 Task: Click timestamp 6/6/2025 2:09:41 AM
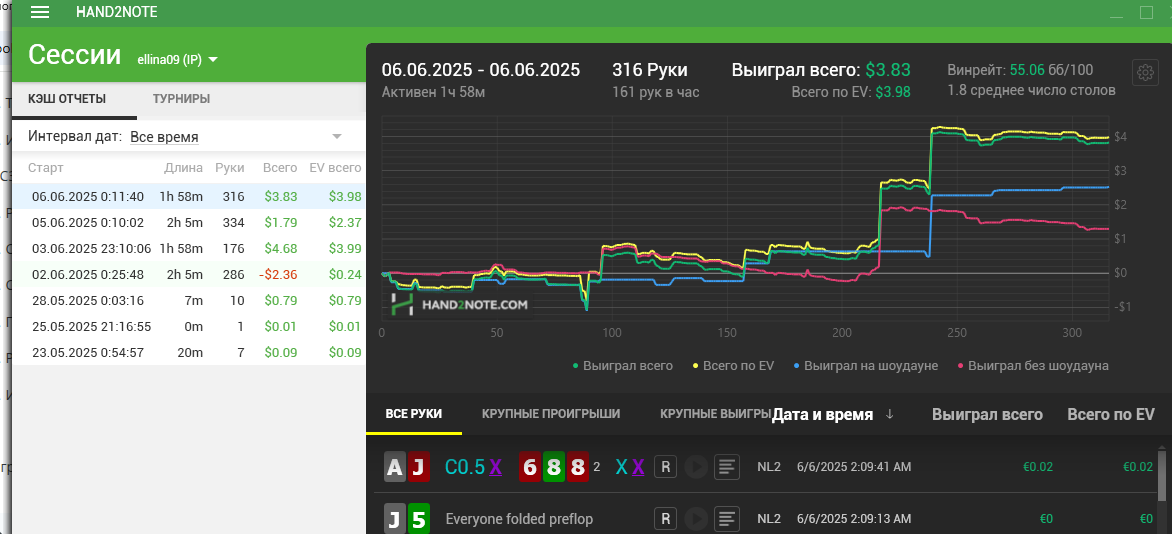tap(854, 467)
